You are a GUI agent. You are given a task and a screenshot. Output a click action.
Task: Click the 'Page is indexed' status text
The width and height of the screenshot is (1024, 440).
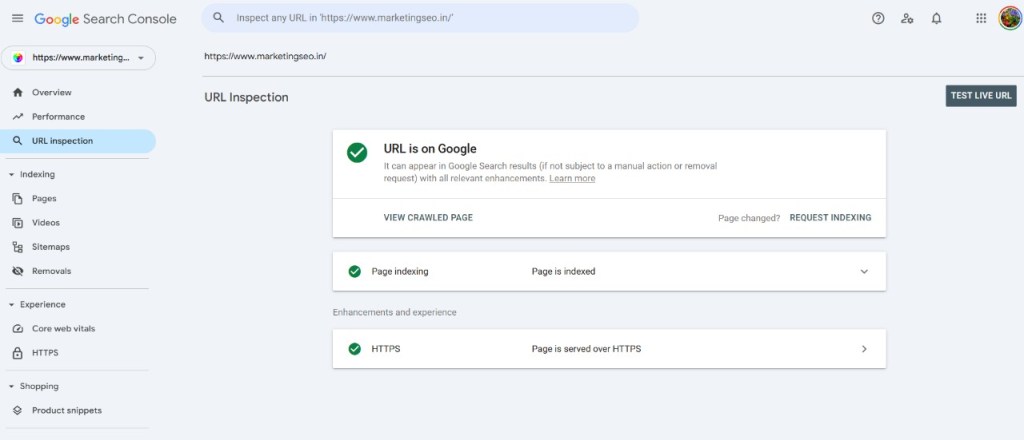click(564, 272)
